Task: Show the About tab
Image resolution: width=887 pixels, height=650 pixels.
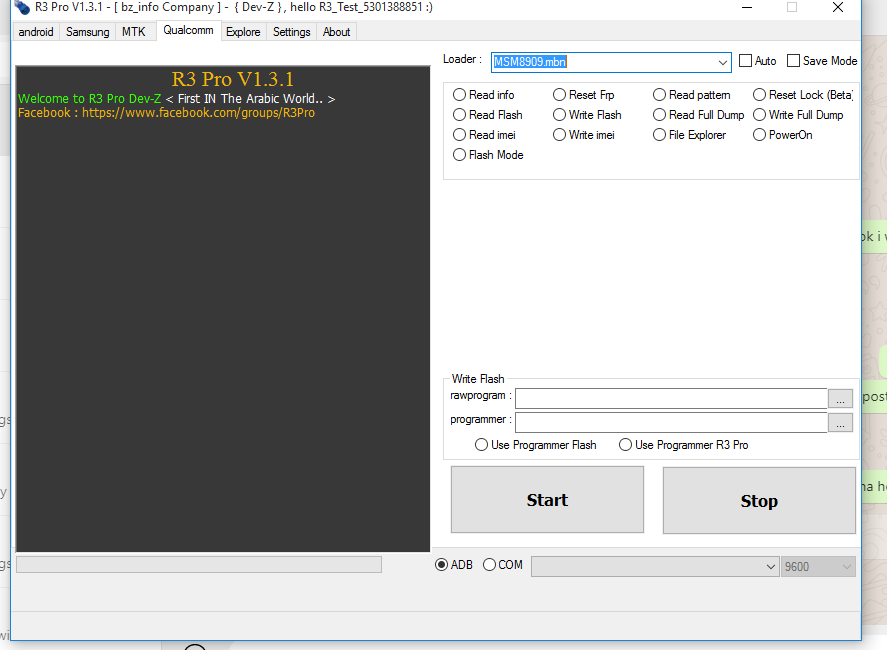Action: (337, 32)
